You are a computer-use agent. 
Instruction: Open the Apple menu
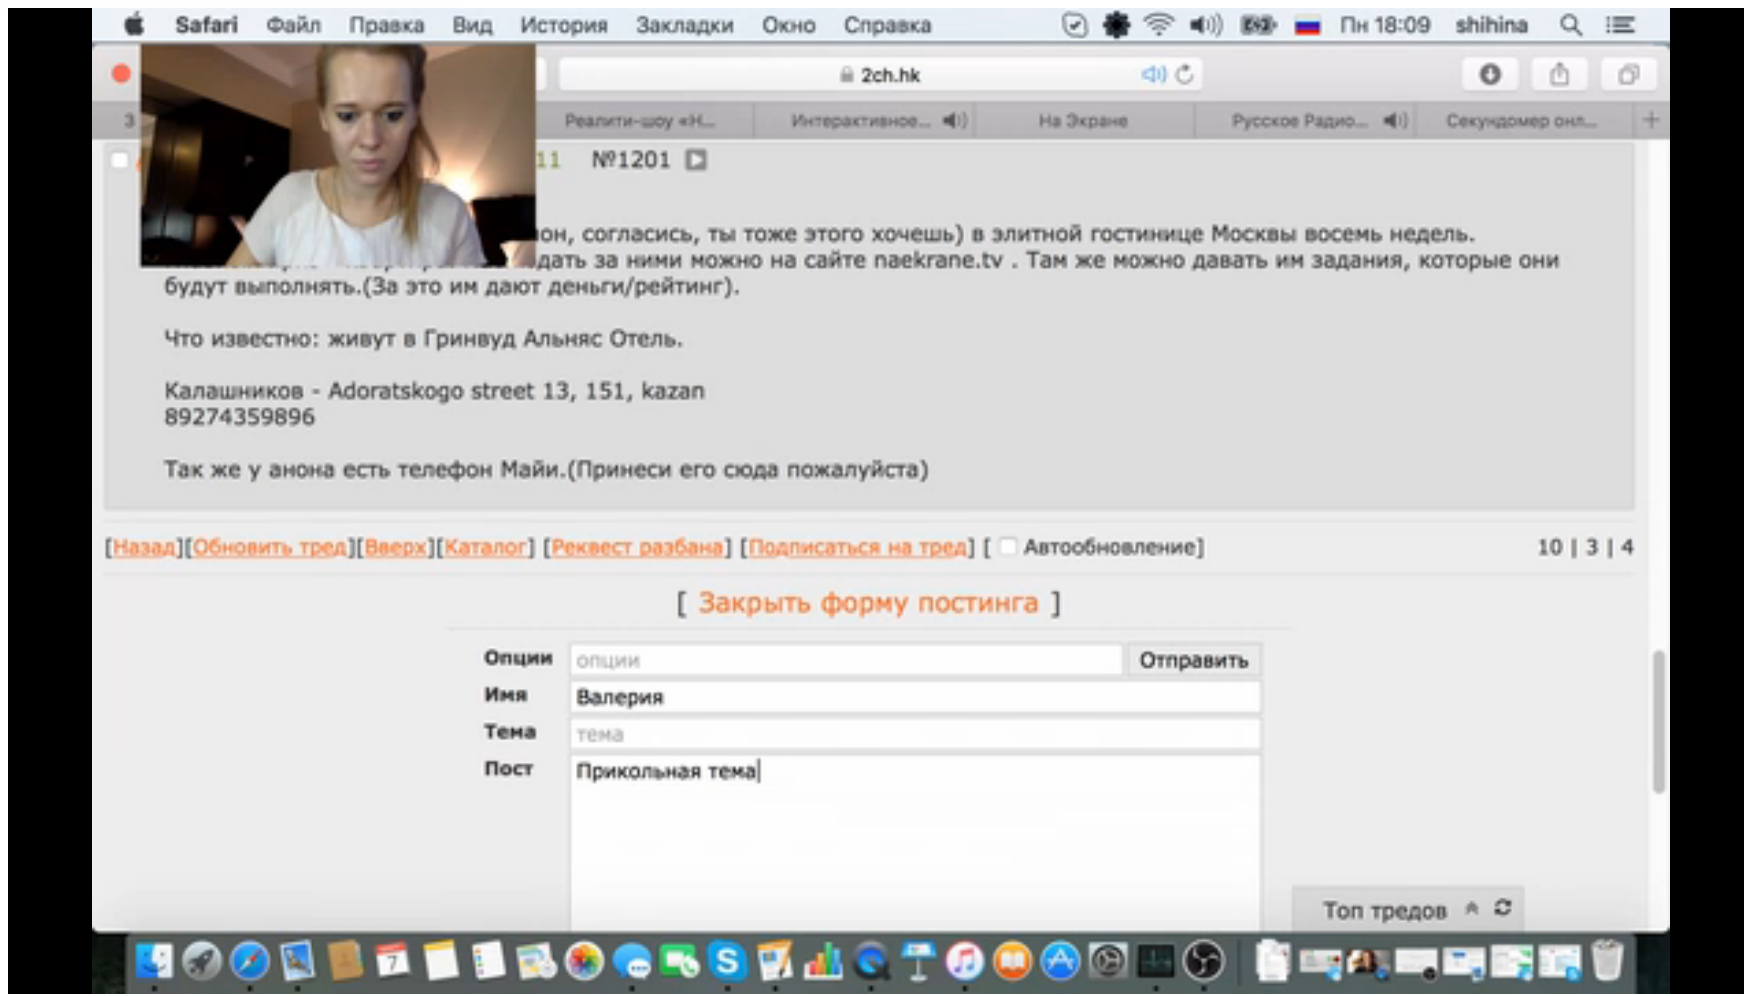click(x=133, y=25)
